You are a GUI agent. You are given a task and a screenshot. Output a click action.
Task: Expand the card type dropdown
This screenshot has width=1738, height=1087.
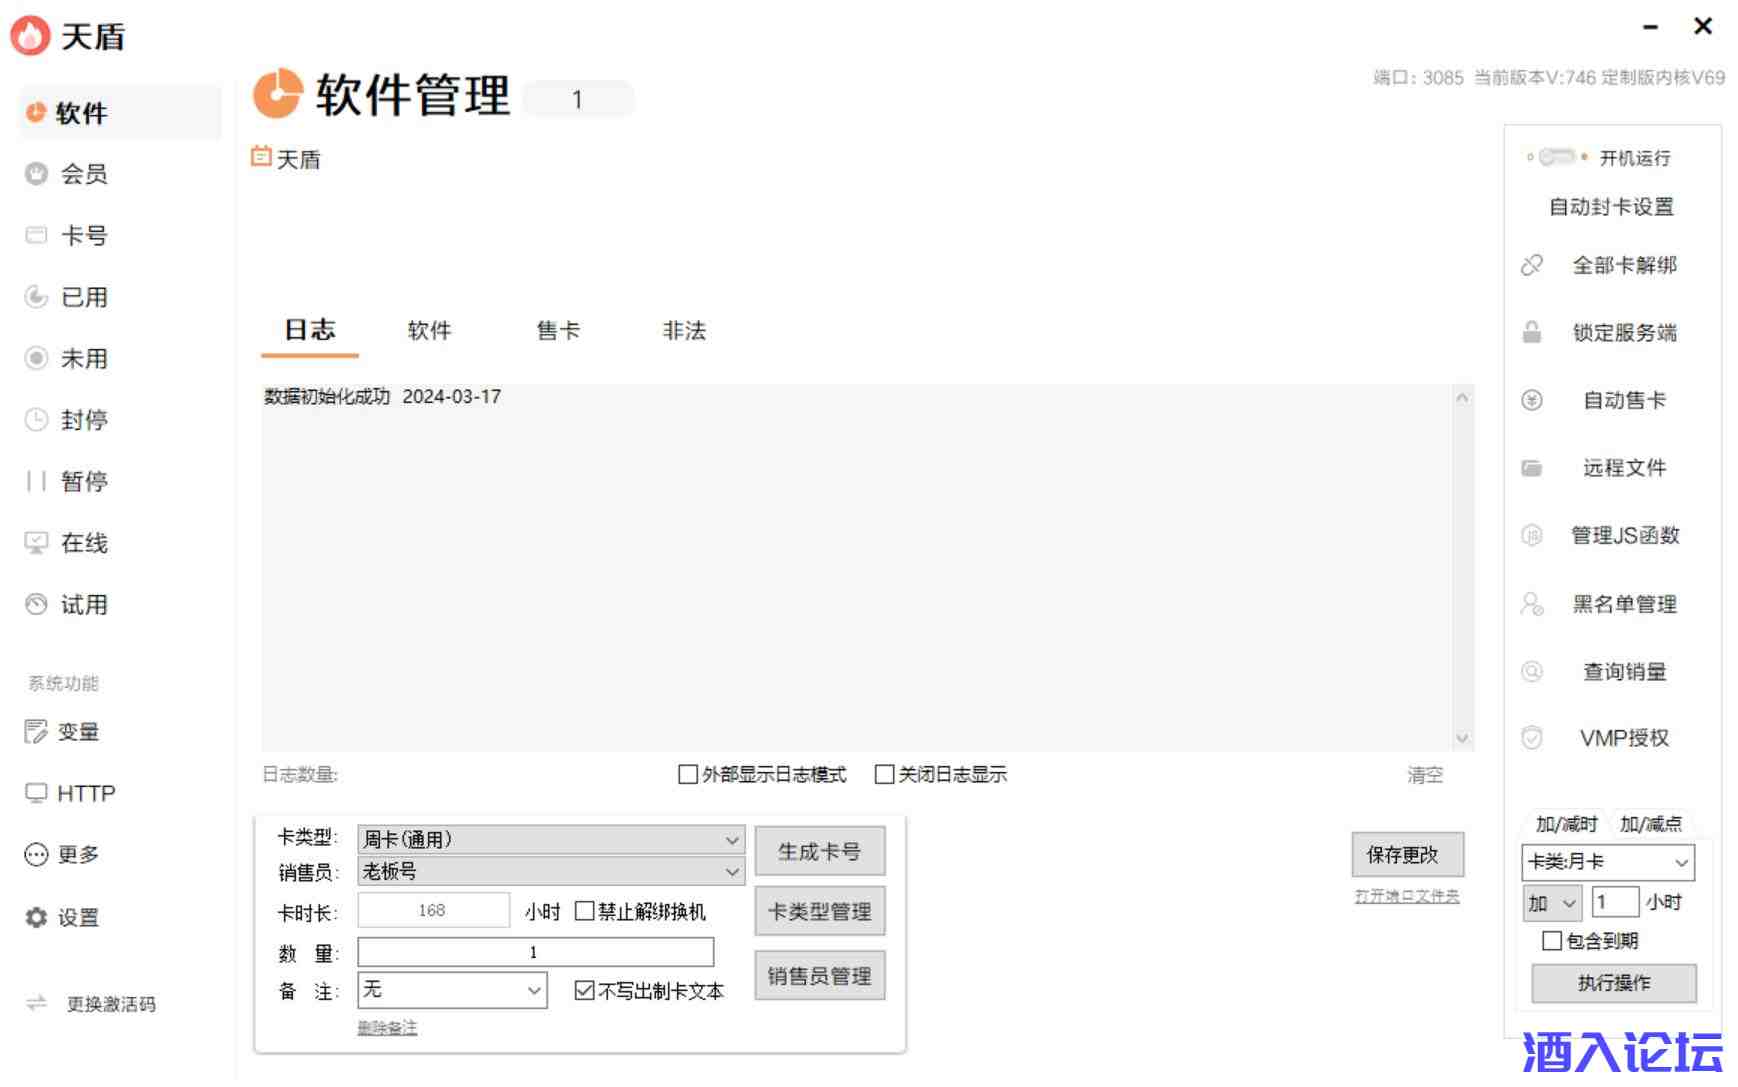pos(732,840)
